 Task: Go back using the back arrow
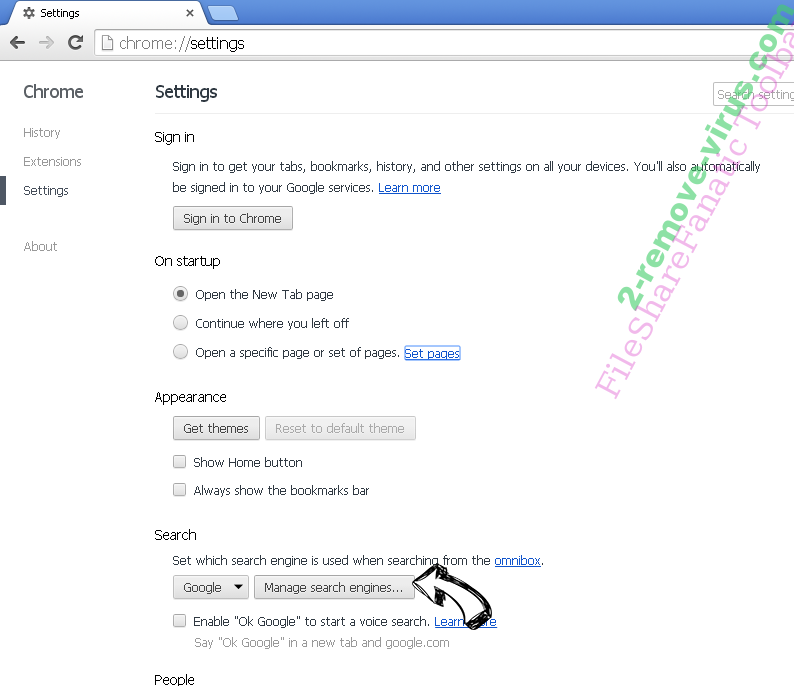pos(18,43)
